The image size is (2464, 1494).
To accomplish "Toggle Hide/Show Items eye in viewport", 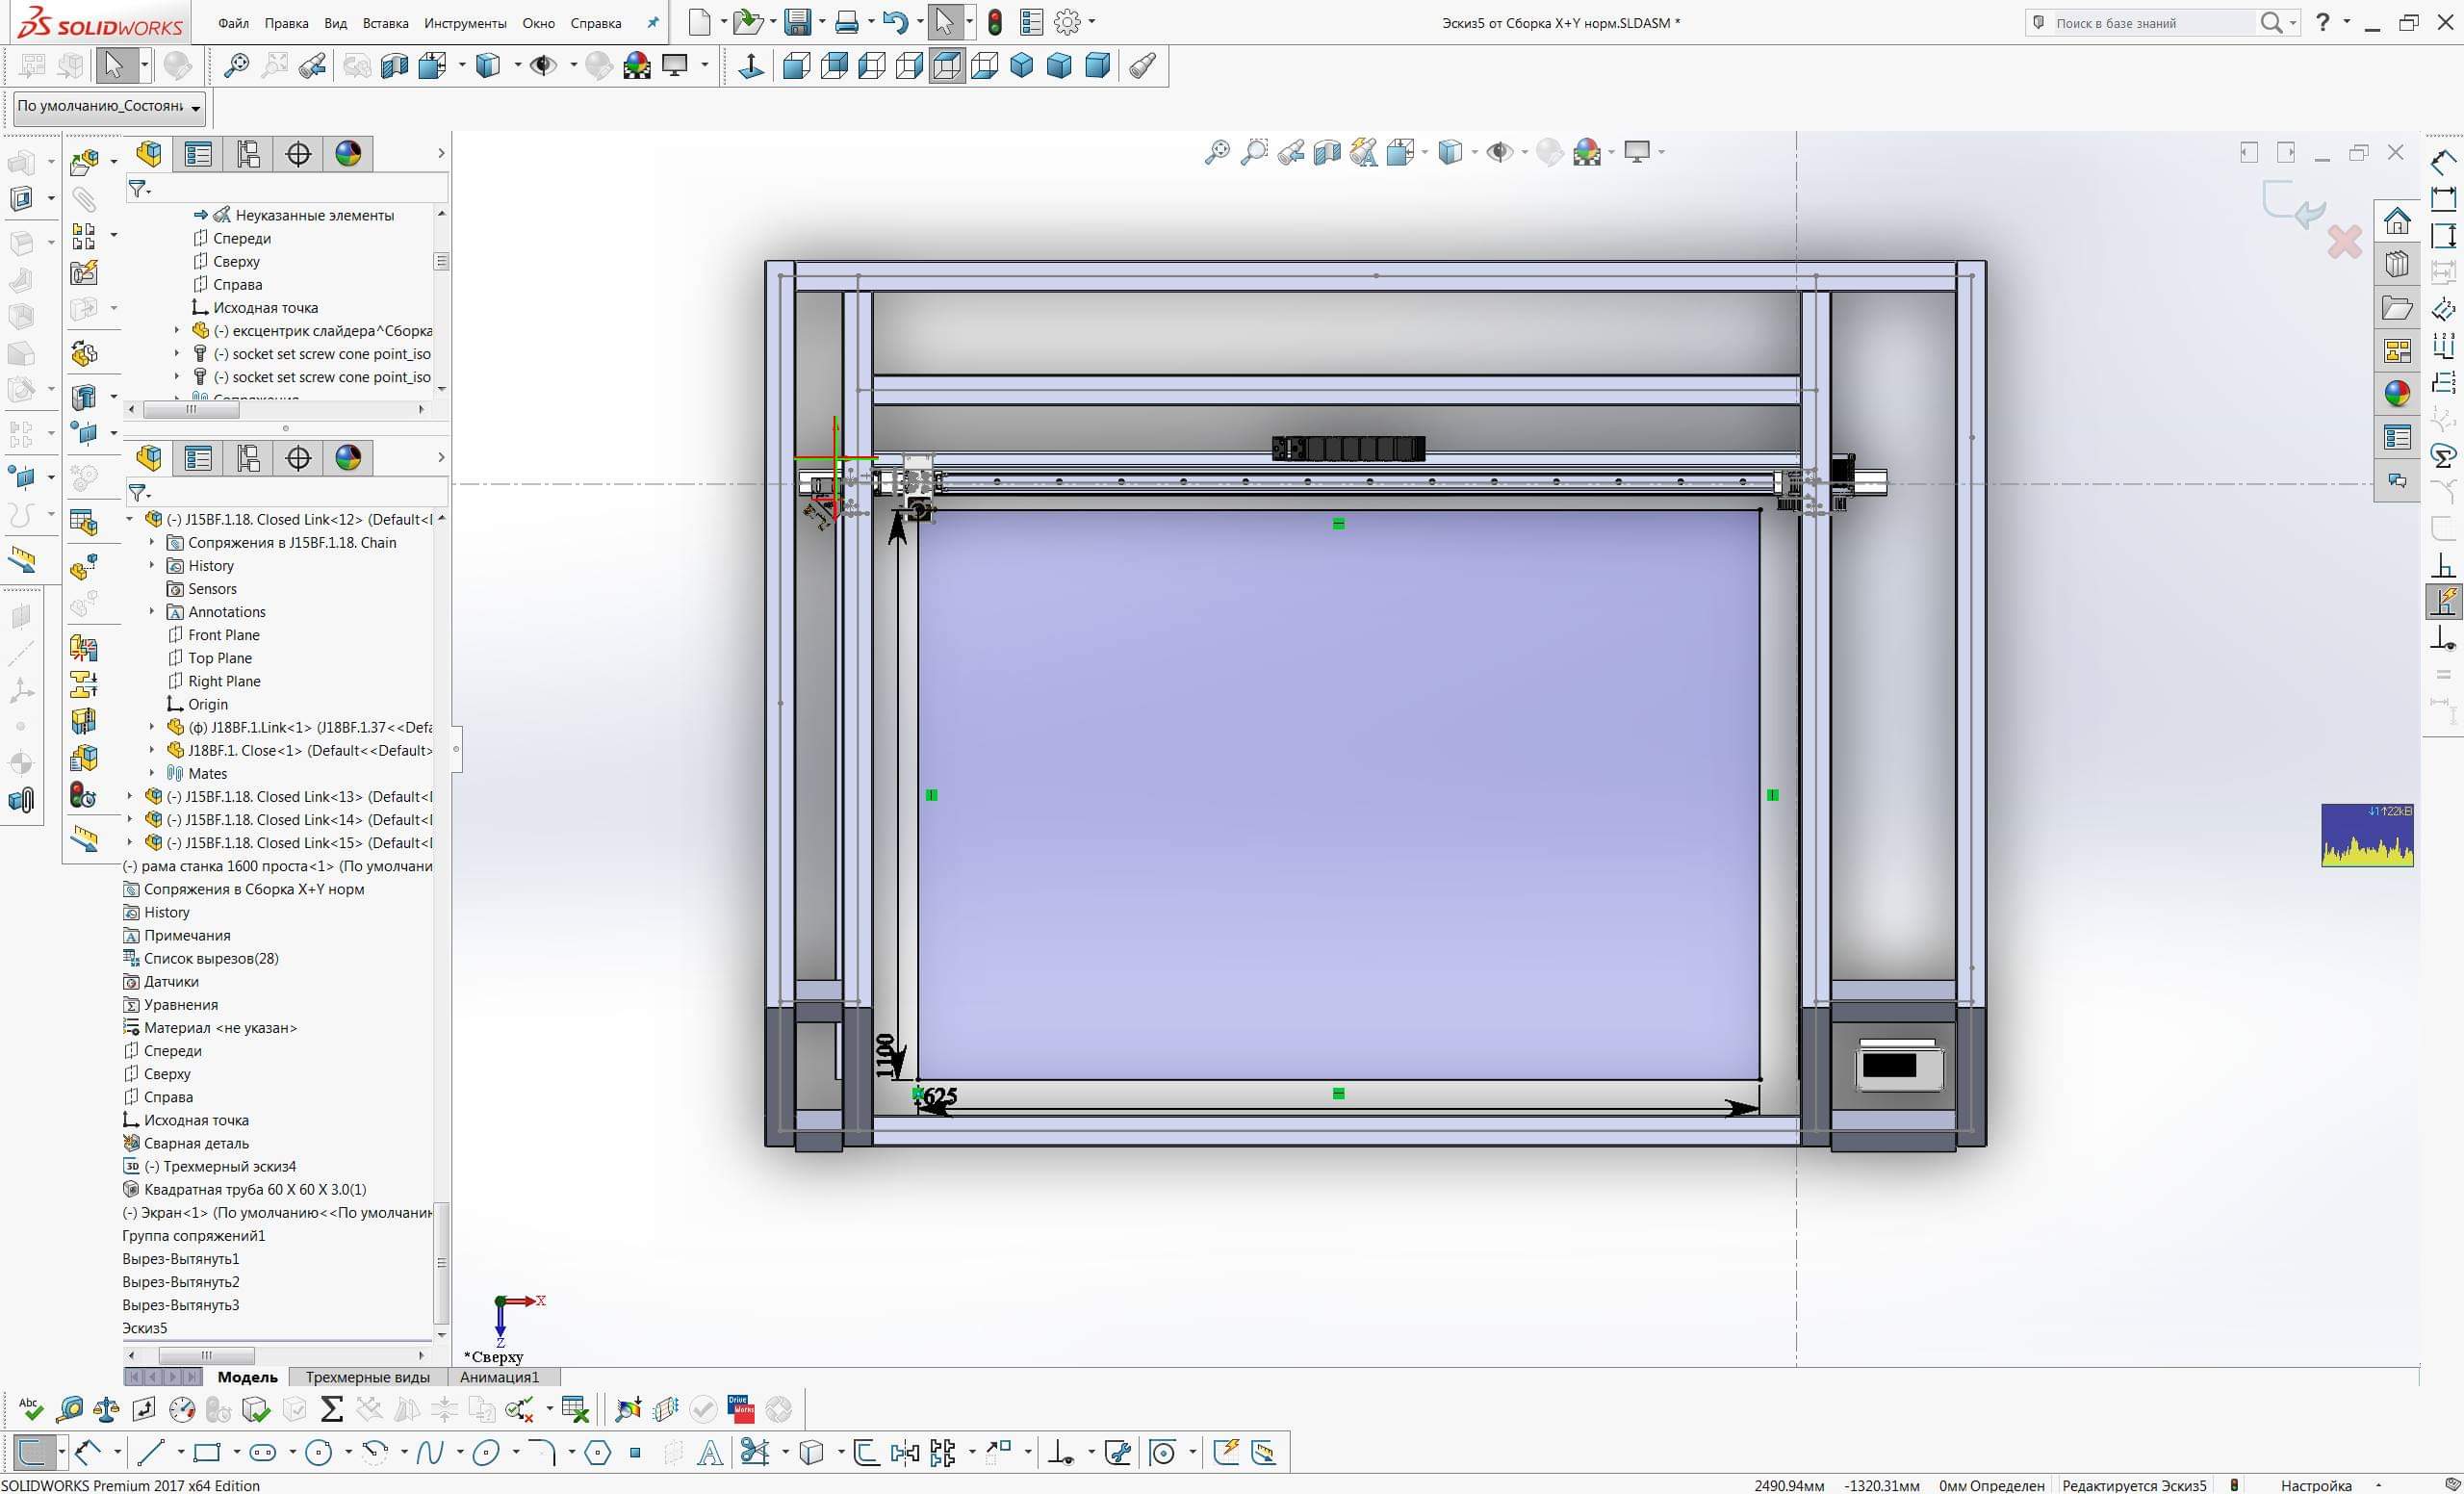I will [1499, 152].
